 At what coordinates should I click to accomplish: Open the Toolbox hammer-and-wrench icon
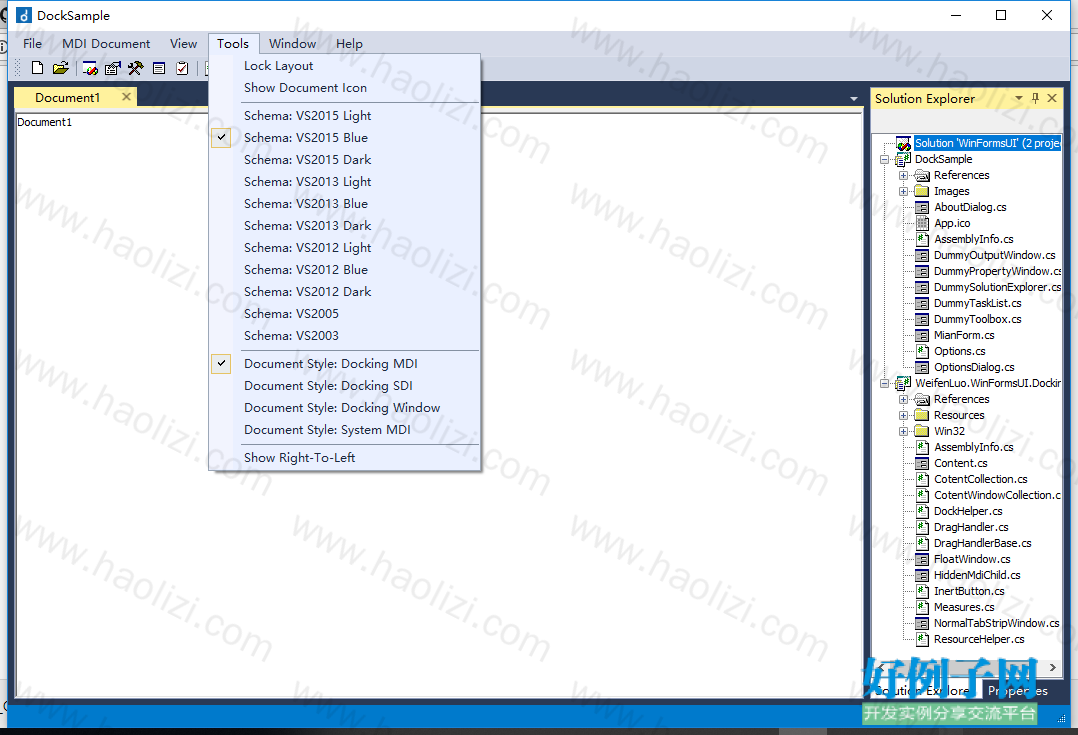(135, 67)
